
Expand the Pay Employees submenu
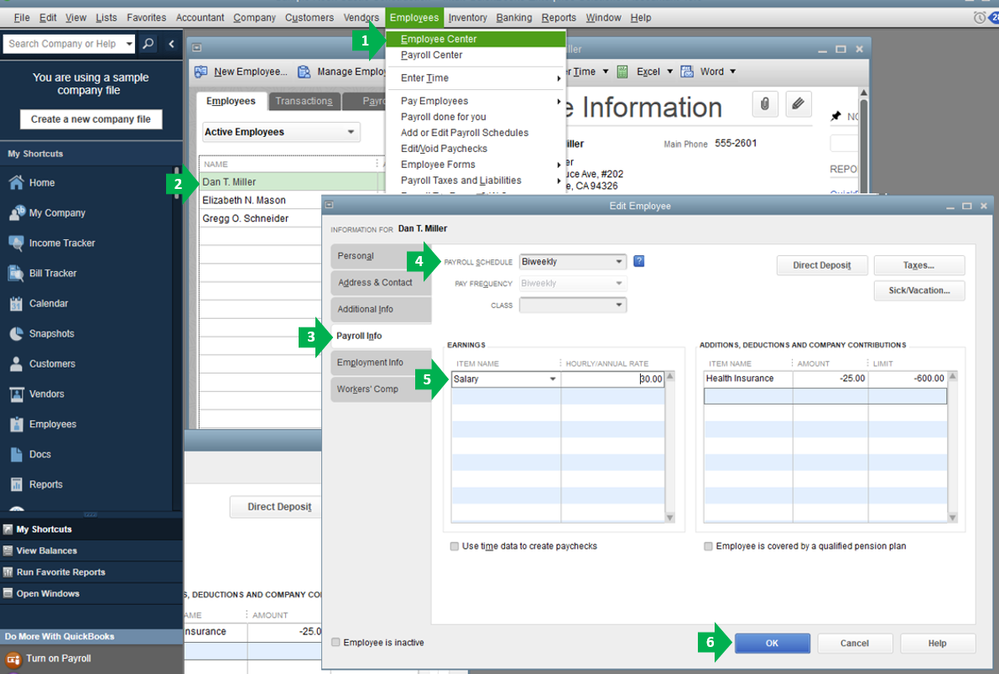(x=476, y=101)
